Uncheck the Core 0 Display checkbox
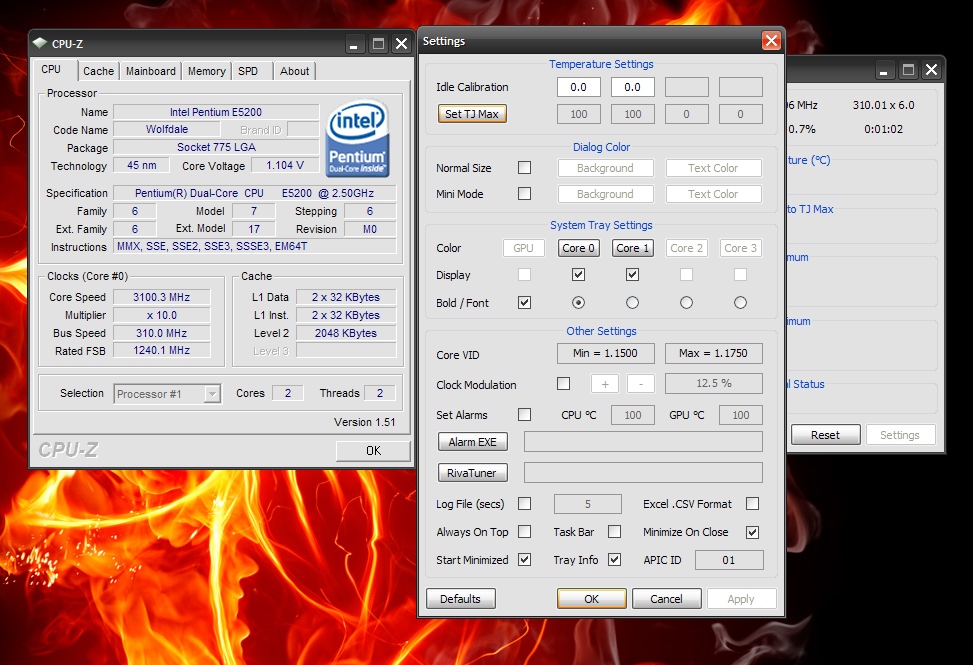Viewport: 973px width, 665px height. (x=578, y=274)
